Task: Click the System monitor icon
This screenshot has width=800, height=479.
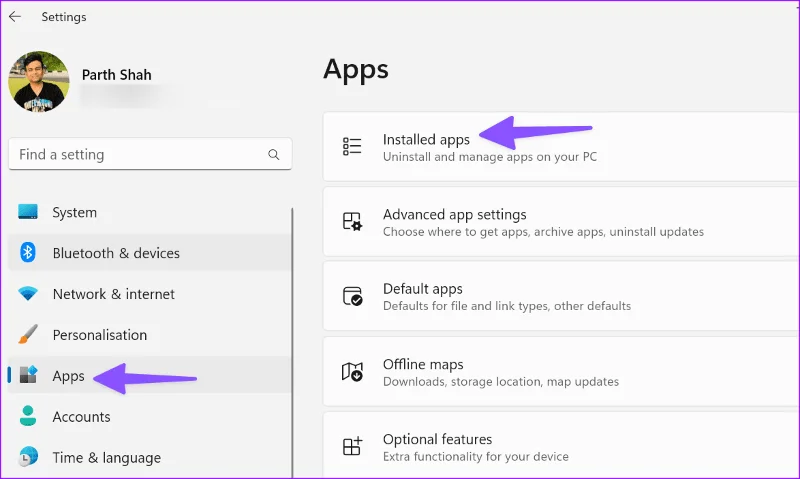Action: (x=28, y=211)
